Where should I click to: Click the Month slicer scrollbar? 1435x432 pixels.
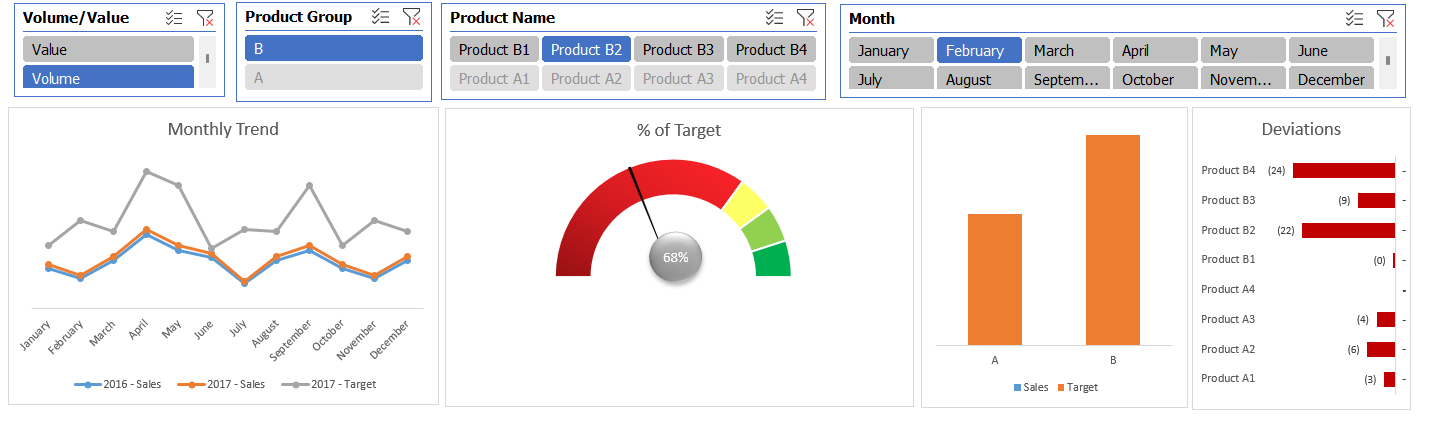tap(1387, 60)
